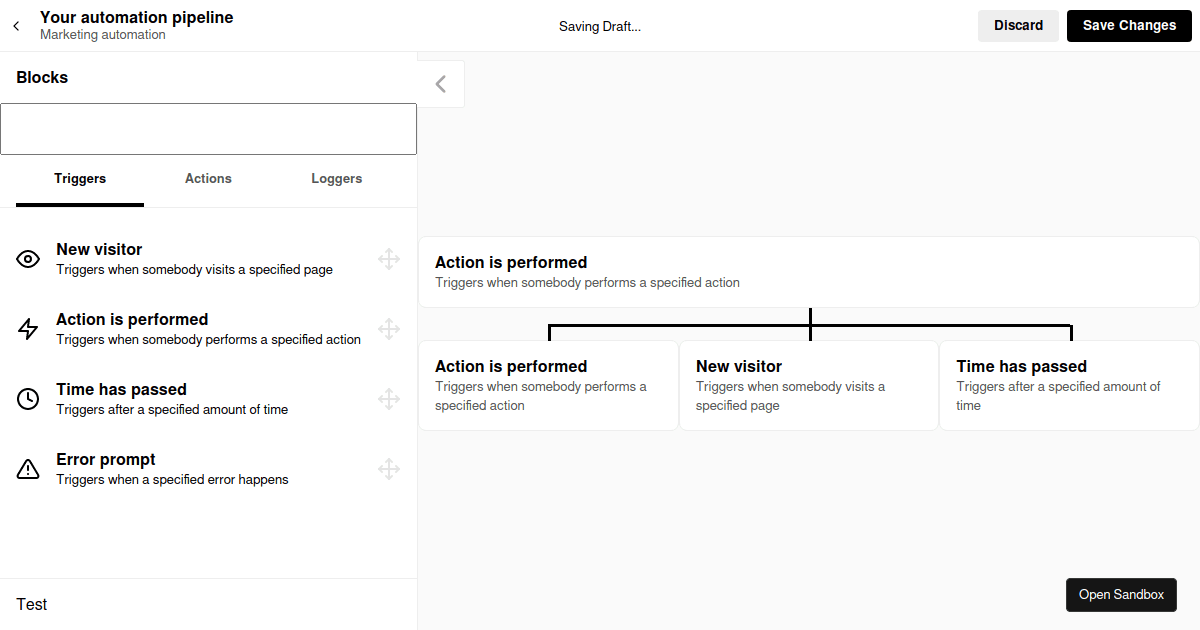Click the drag handle beside Time has passed

click(x=389, y=398)
